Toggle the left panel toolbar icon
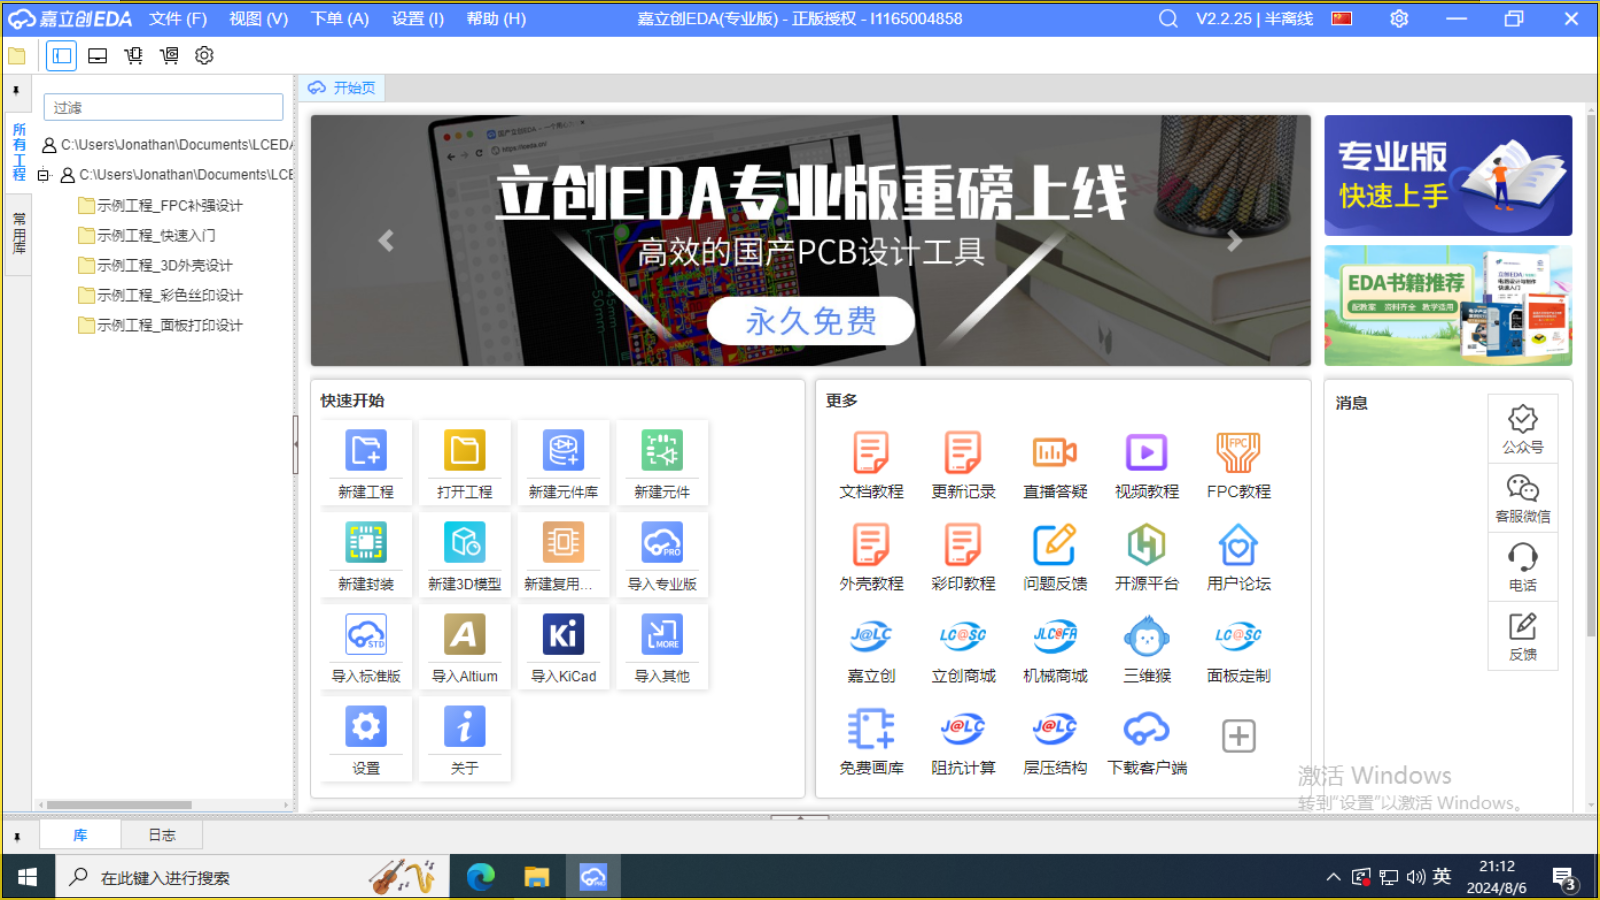This screenshot has width=1600, height=900. (x=62, y=56)
